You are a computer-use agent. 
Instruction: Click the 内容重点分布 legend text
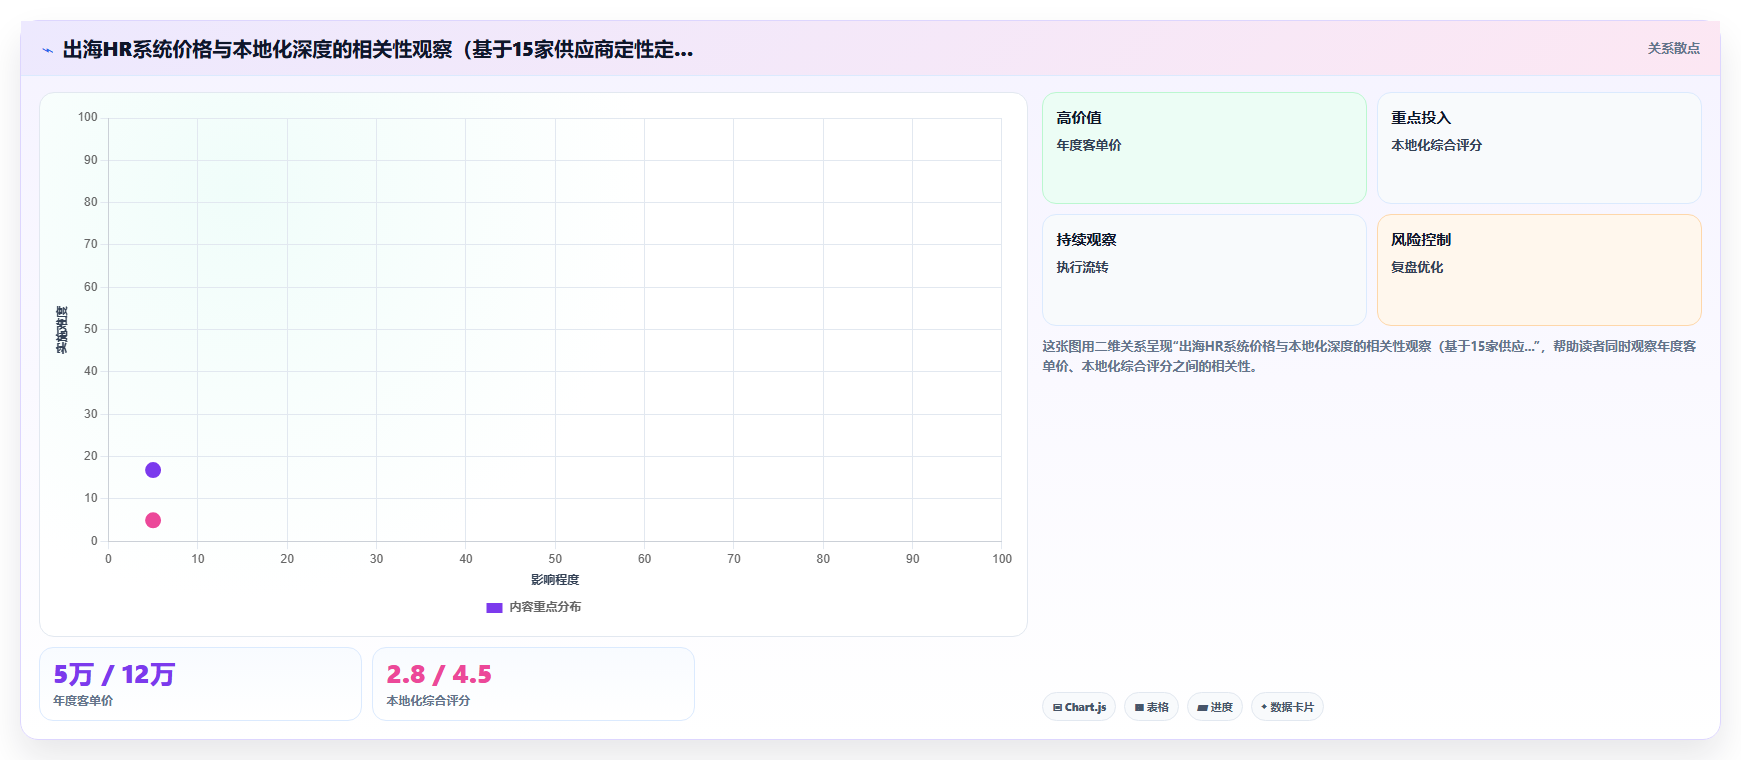pyautogui.click(x=545, y=607)
